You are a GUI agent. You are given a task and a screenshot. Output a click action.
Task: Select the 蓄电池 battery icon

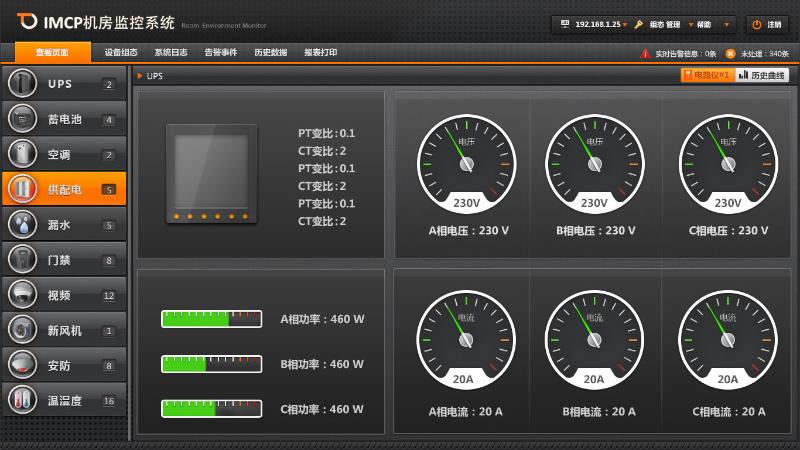point(22,119)
